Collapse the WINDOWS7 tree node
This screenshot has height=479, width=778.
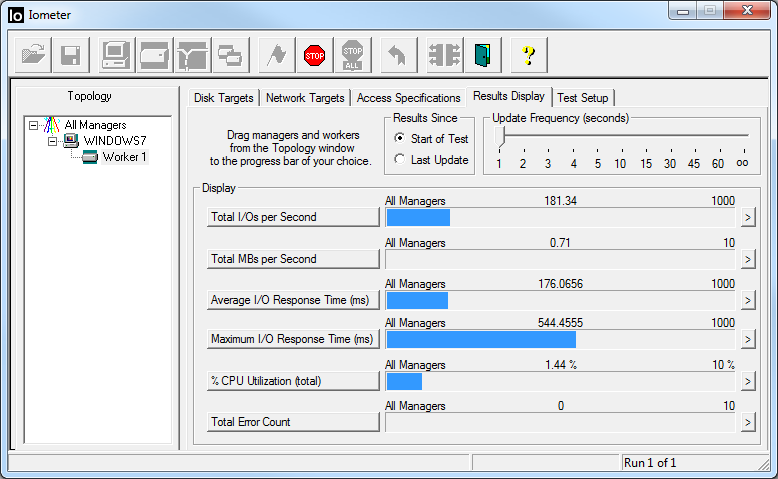pos(53,141)
